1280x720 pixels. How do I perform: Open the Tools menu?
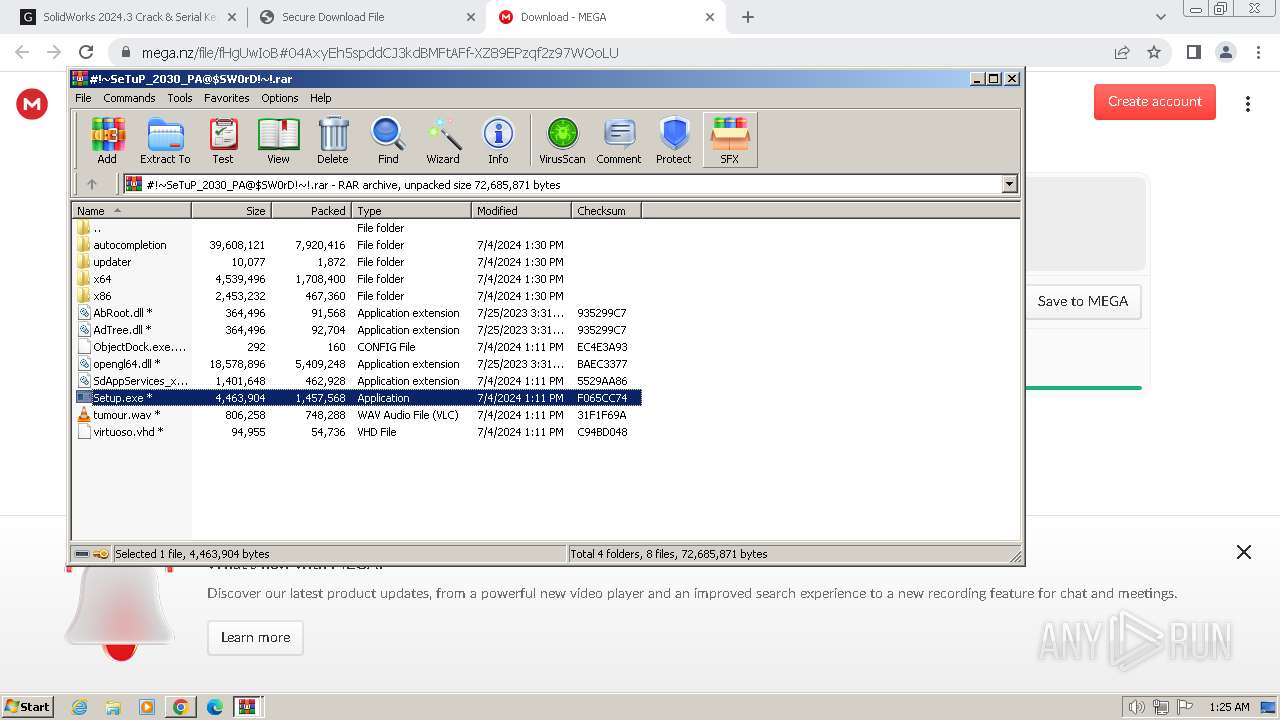(180, 98)
